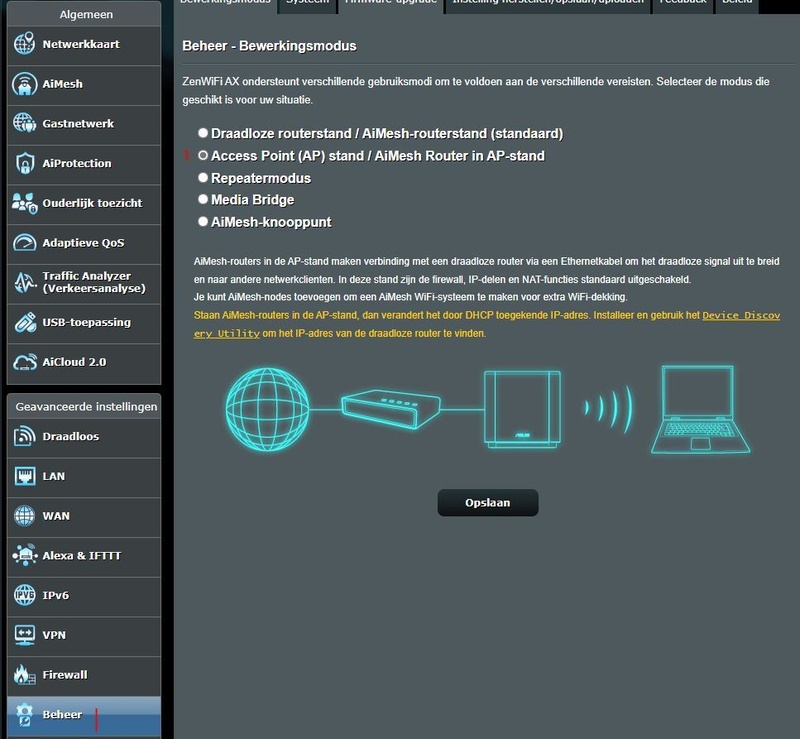Image resolution: width=800 pixels, height=739 pixels.
Task: Open IPv6 settings via its IPv6 globe icon
Action: tap(24, 595)
